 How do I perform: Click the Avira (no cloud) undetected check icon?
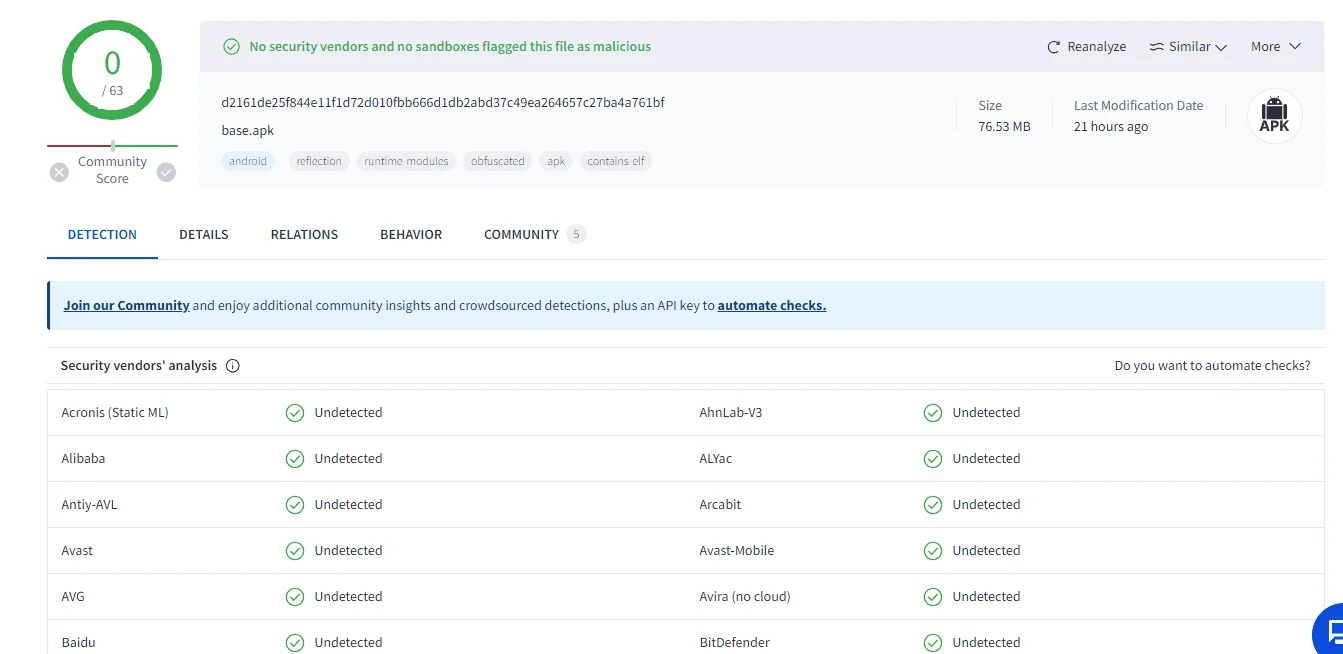933,597
